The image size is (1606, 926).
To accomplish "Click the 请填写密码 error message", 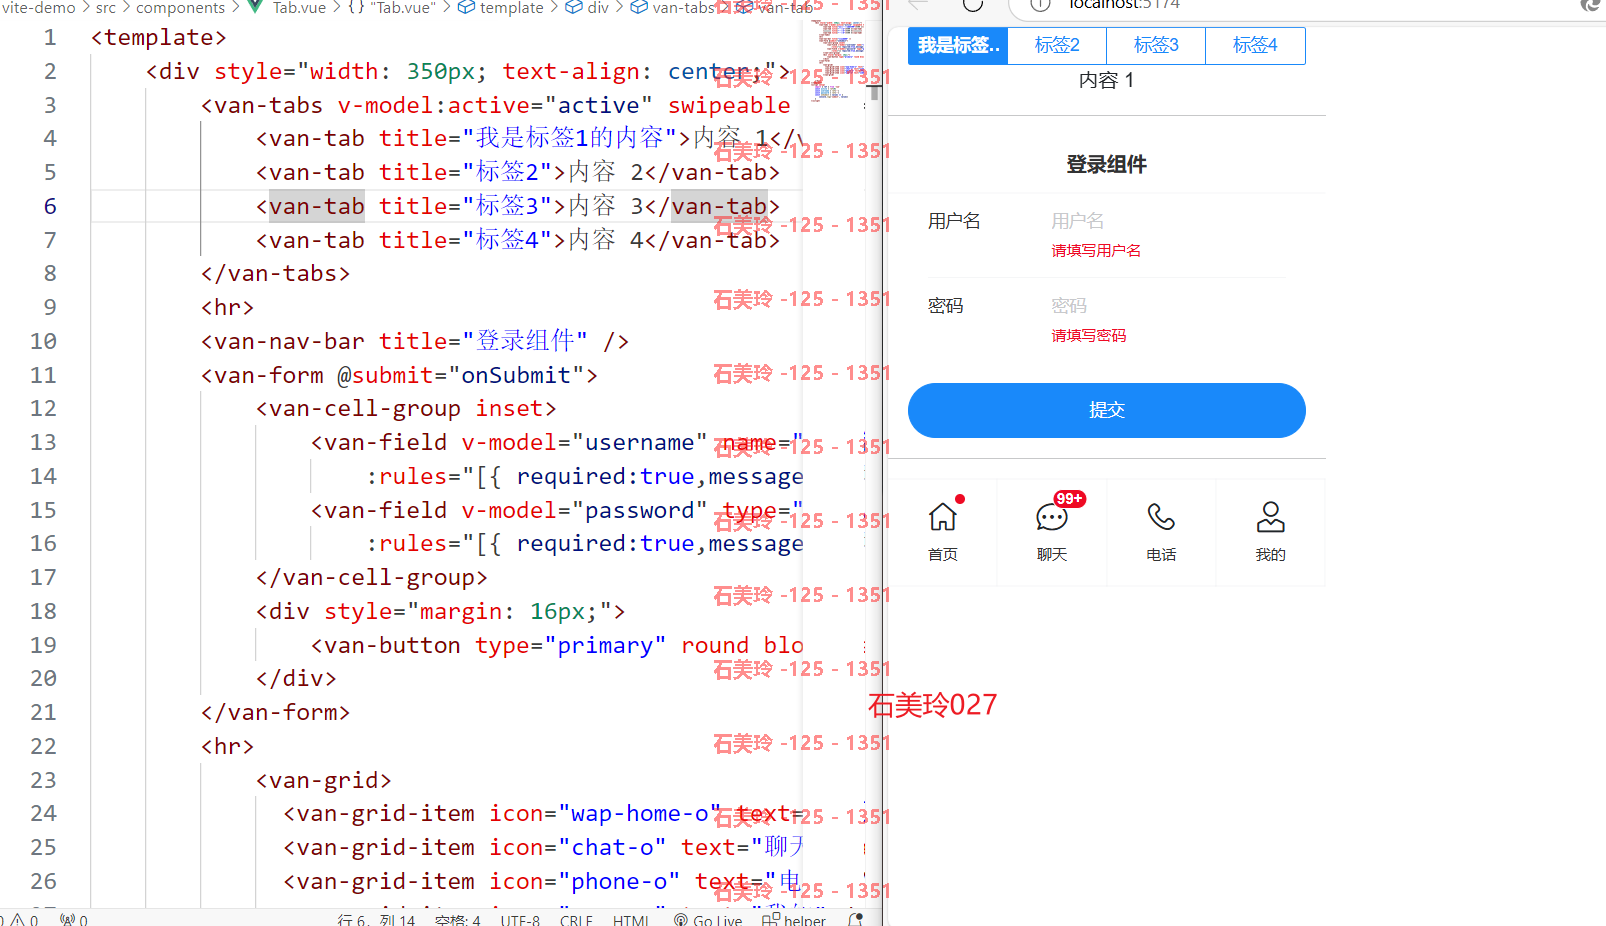I will [x=1088, y=335].
